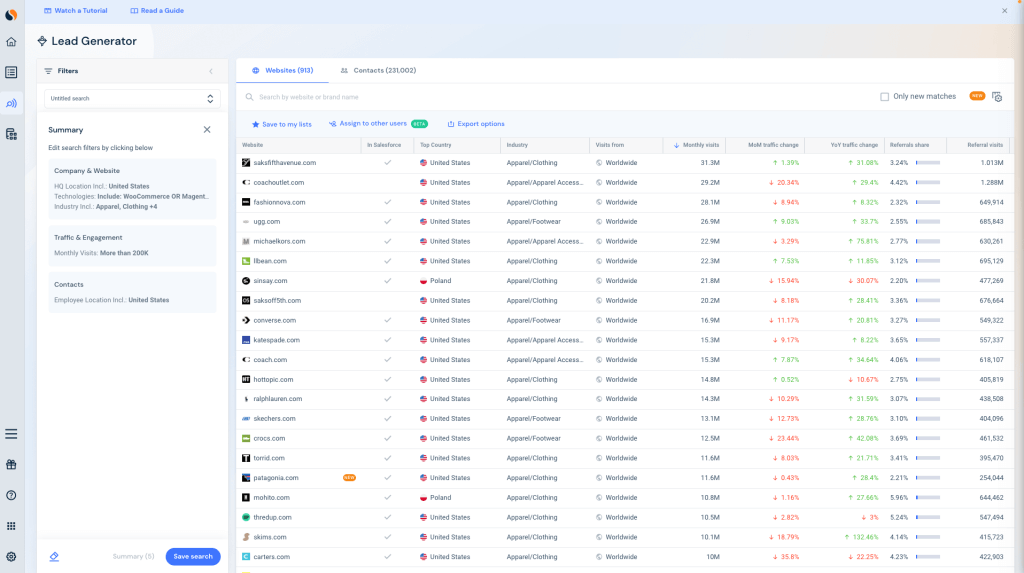Click coachoutlet.com favicon
Screen dimensions: 1024x573
click(x=246, y=182)
